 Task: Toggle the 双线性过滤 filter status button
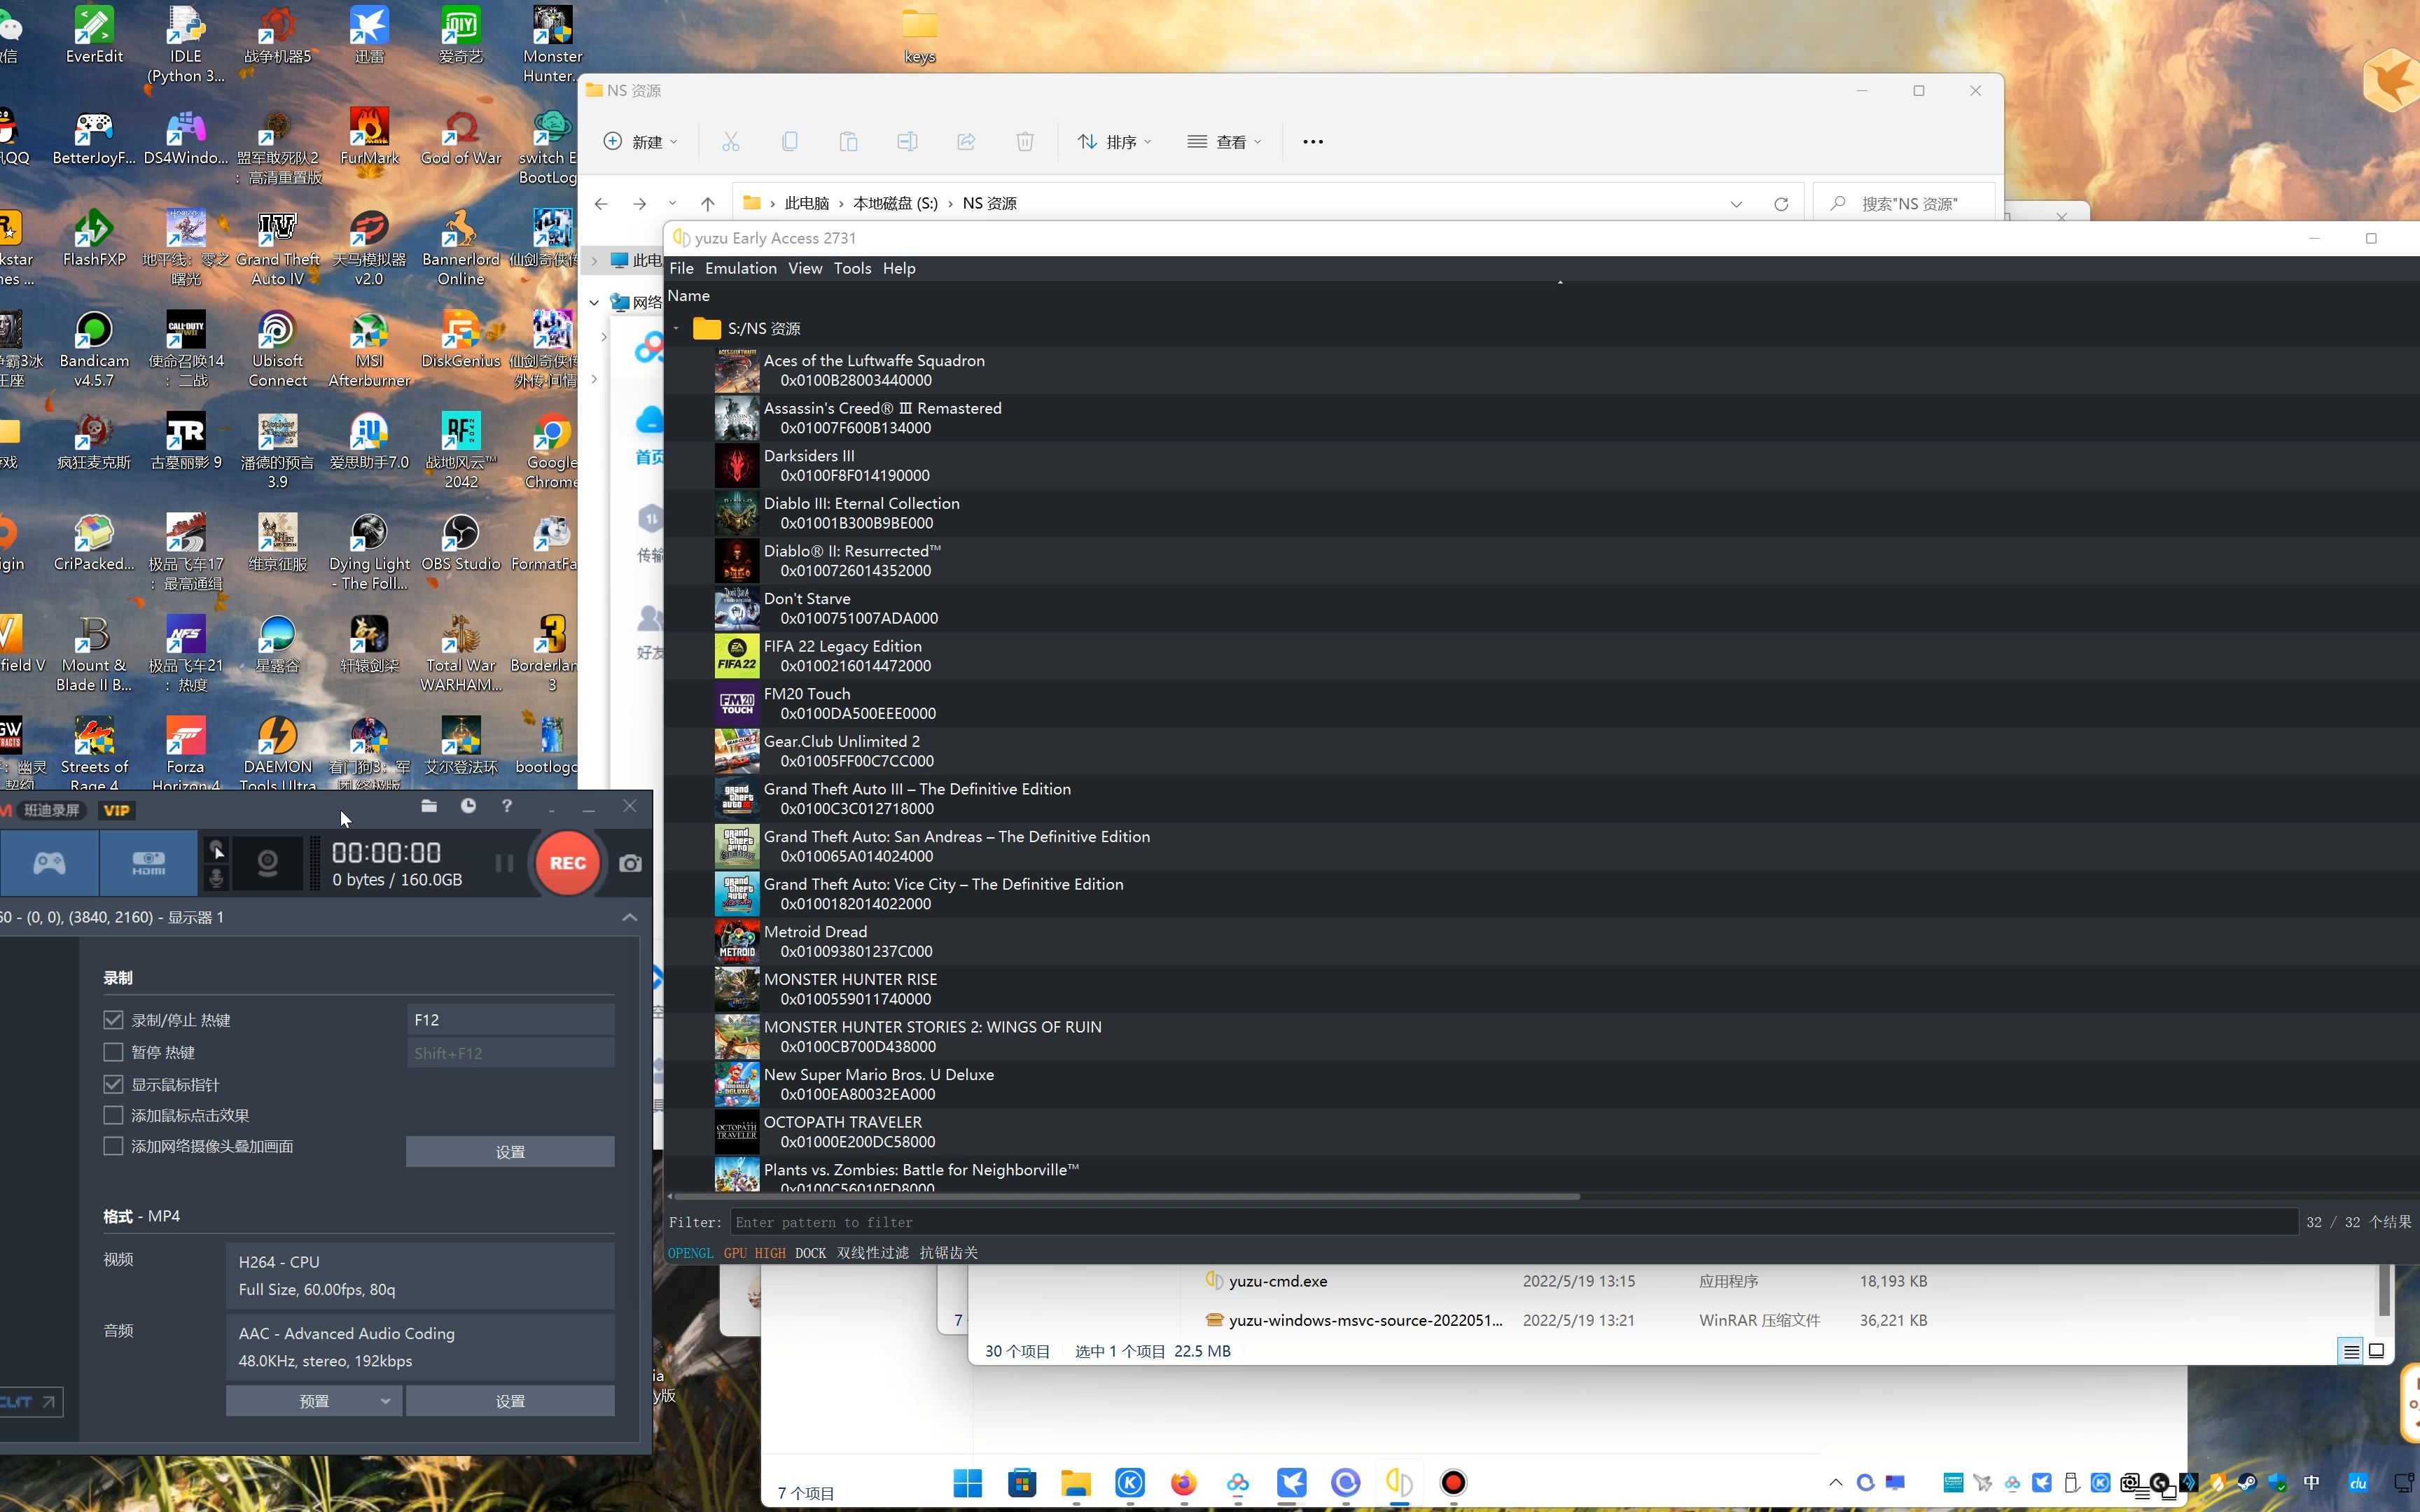pyautogui.click(x=872, y=1253)
